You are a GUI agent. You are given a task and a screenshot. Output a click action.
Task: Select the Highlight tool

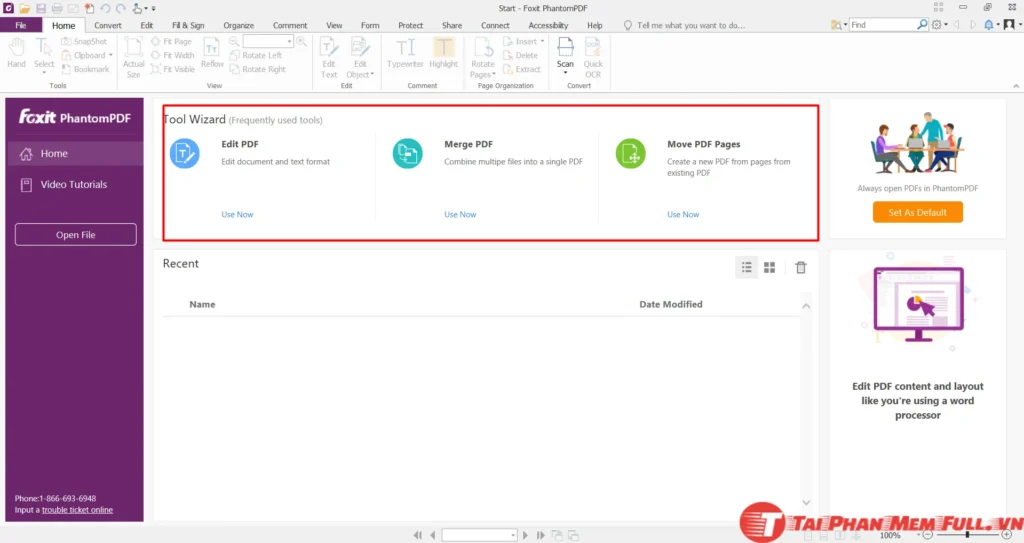pos(443,53)
